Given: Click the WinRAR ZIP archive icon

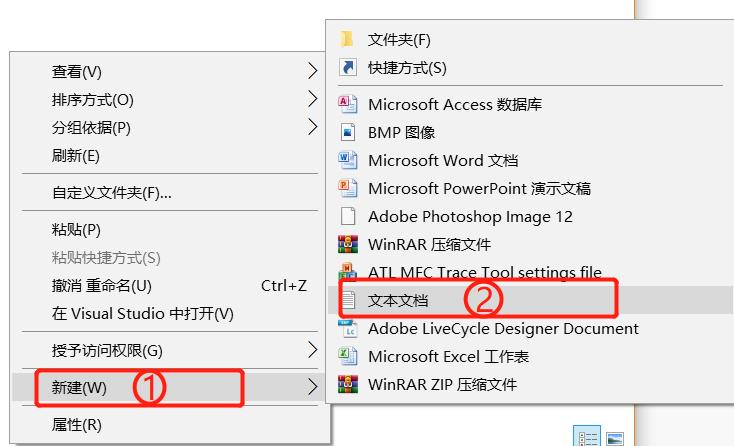Looking at the screenshot, I should (x=348, y=384).
